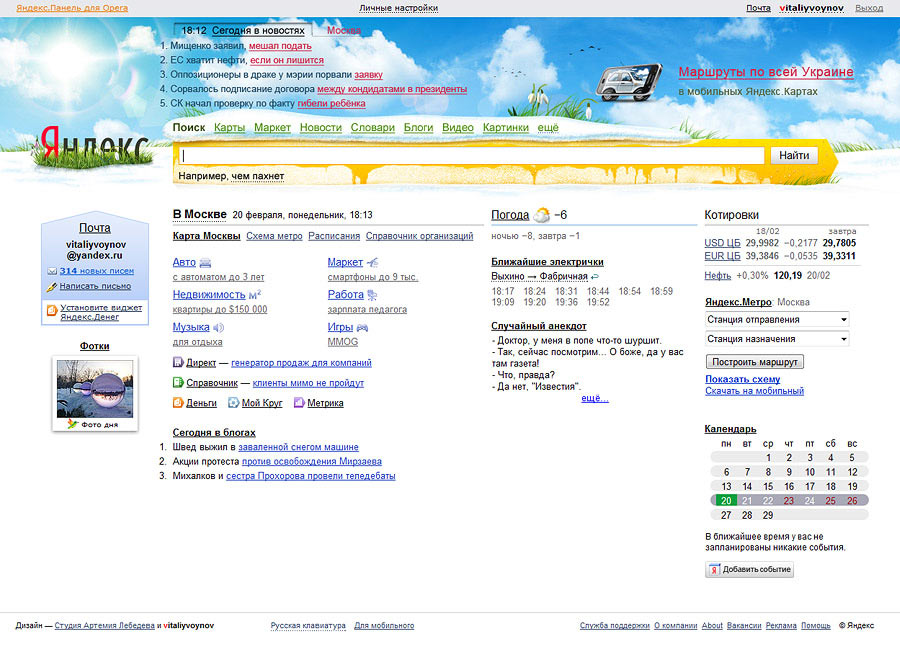Open the Станция отправления dropdown

click(777, 319)
